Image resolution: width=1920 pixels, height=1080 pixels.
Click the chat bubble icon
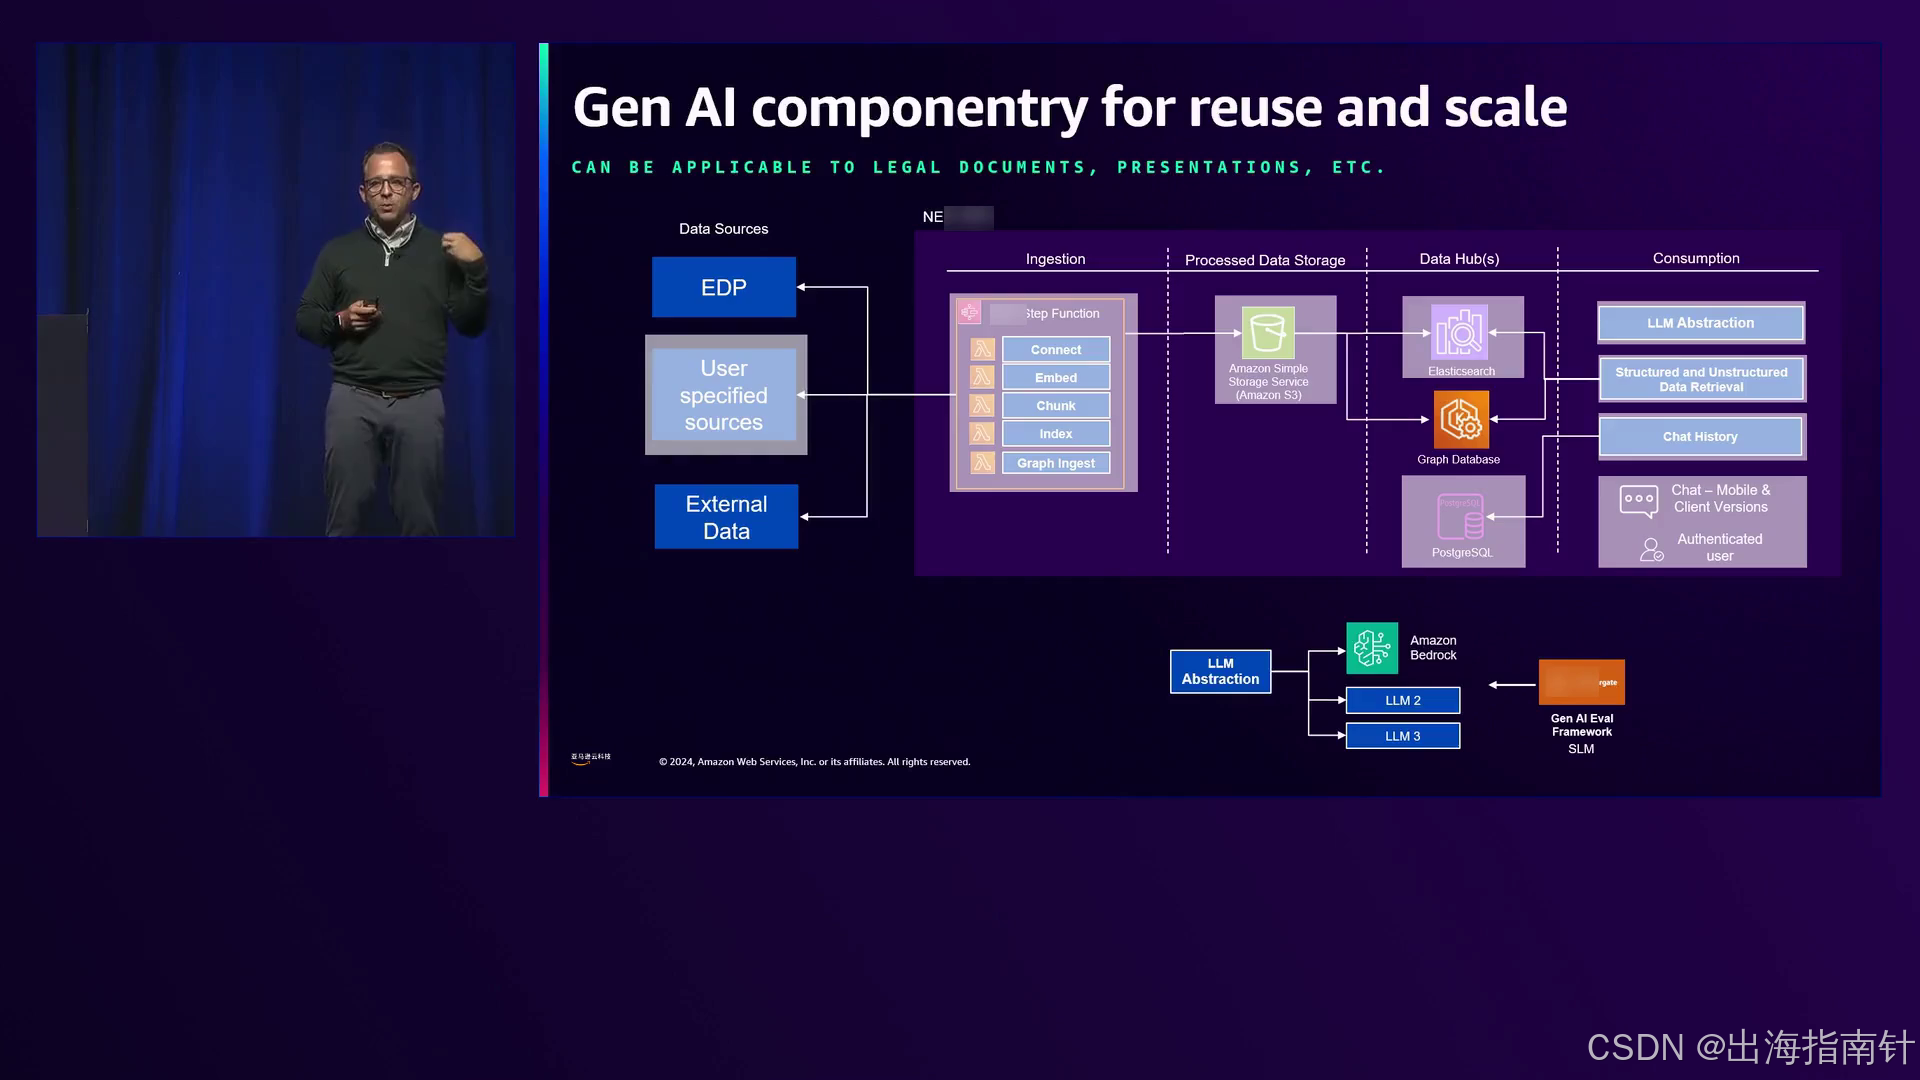tap(1638, 500)
